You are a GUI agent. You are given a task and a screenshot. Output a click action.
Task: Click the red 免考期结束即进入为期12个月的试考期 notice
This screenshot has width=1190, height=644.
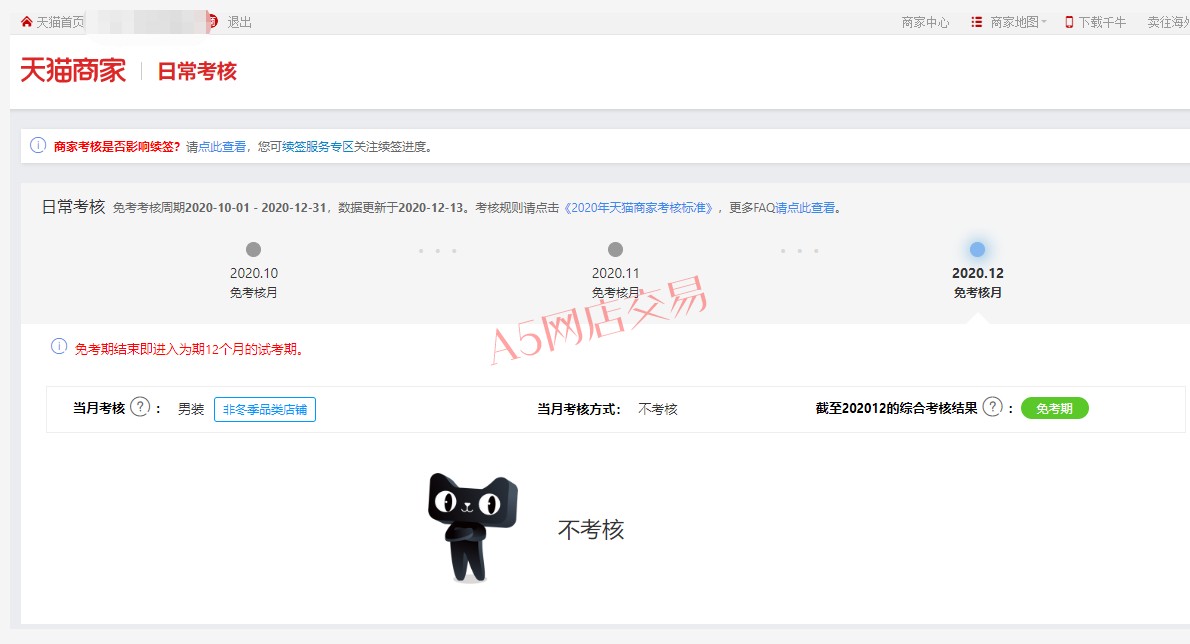[189, 349]
